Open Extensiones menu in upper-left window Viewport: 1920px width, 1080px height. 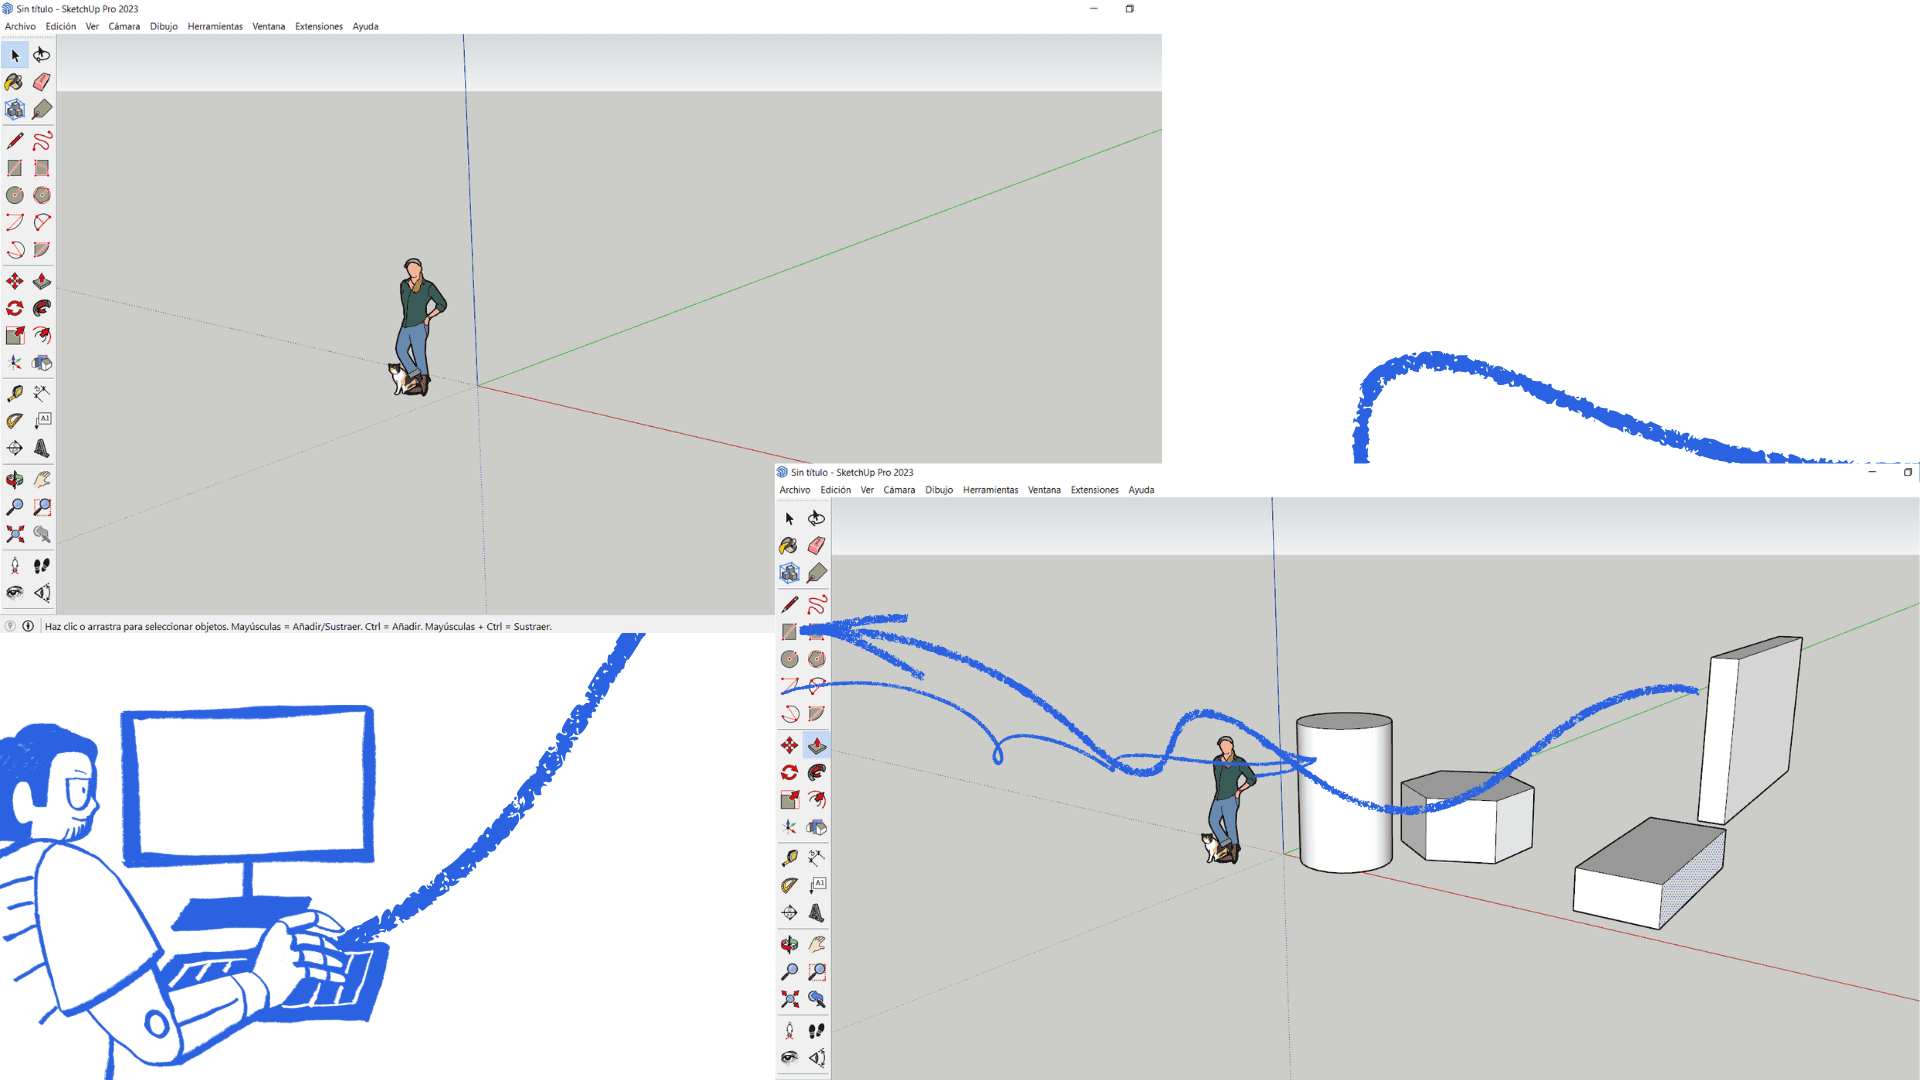[318, 27]
